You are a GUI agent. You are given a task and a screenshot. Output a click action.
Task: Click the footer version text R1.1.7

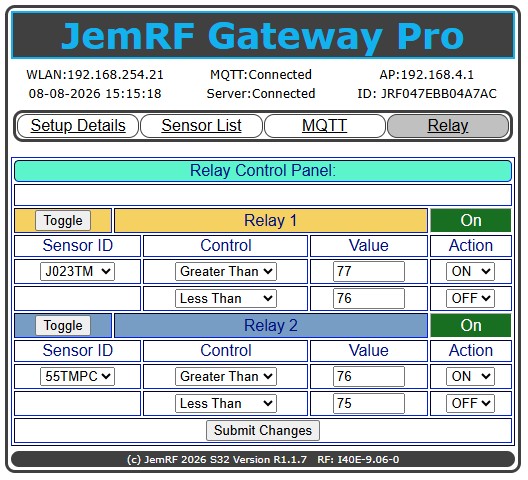(290, 459)
